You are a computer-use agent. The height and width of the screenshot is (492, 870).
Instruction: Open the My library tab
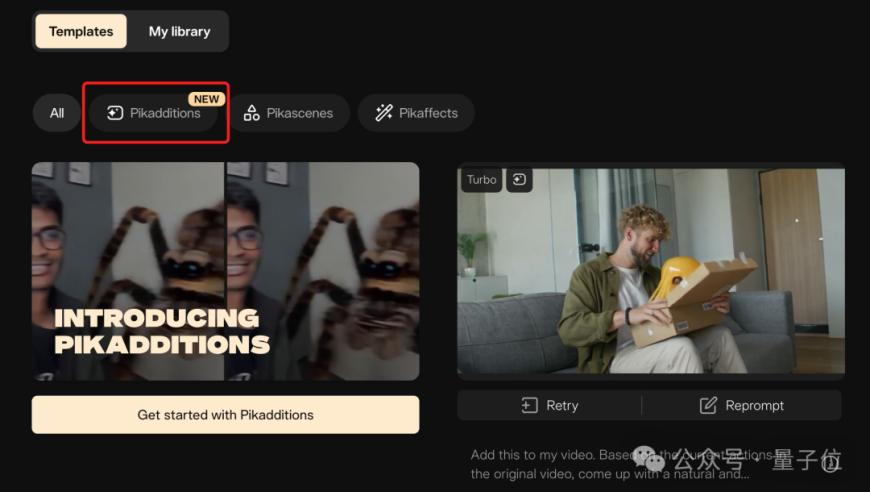click(179, 32)
